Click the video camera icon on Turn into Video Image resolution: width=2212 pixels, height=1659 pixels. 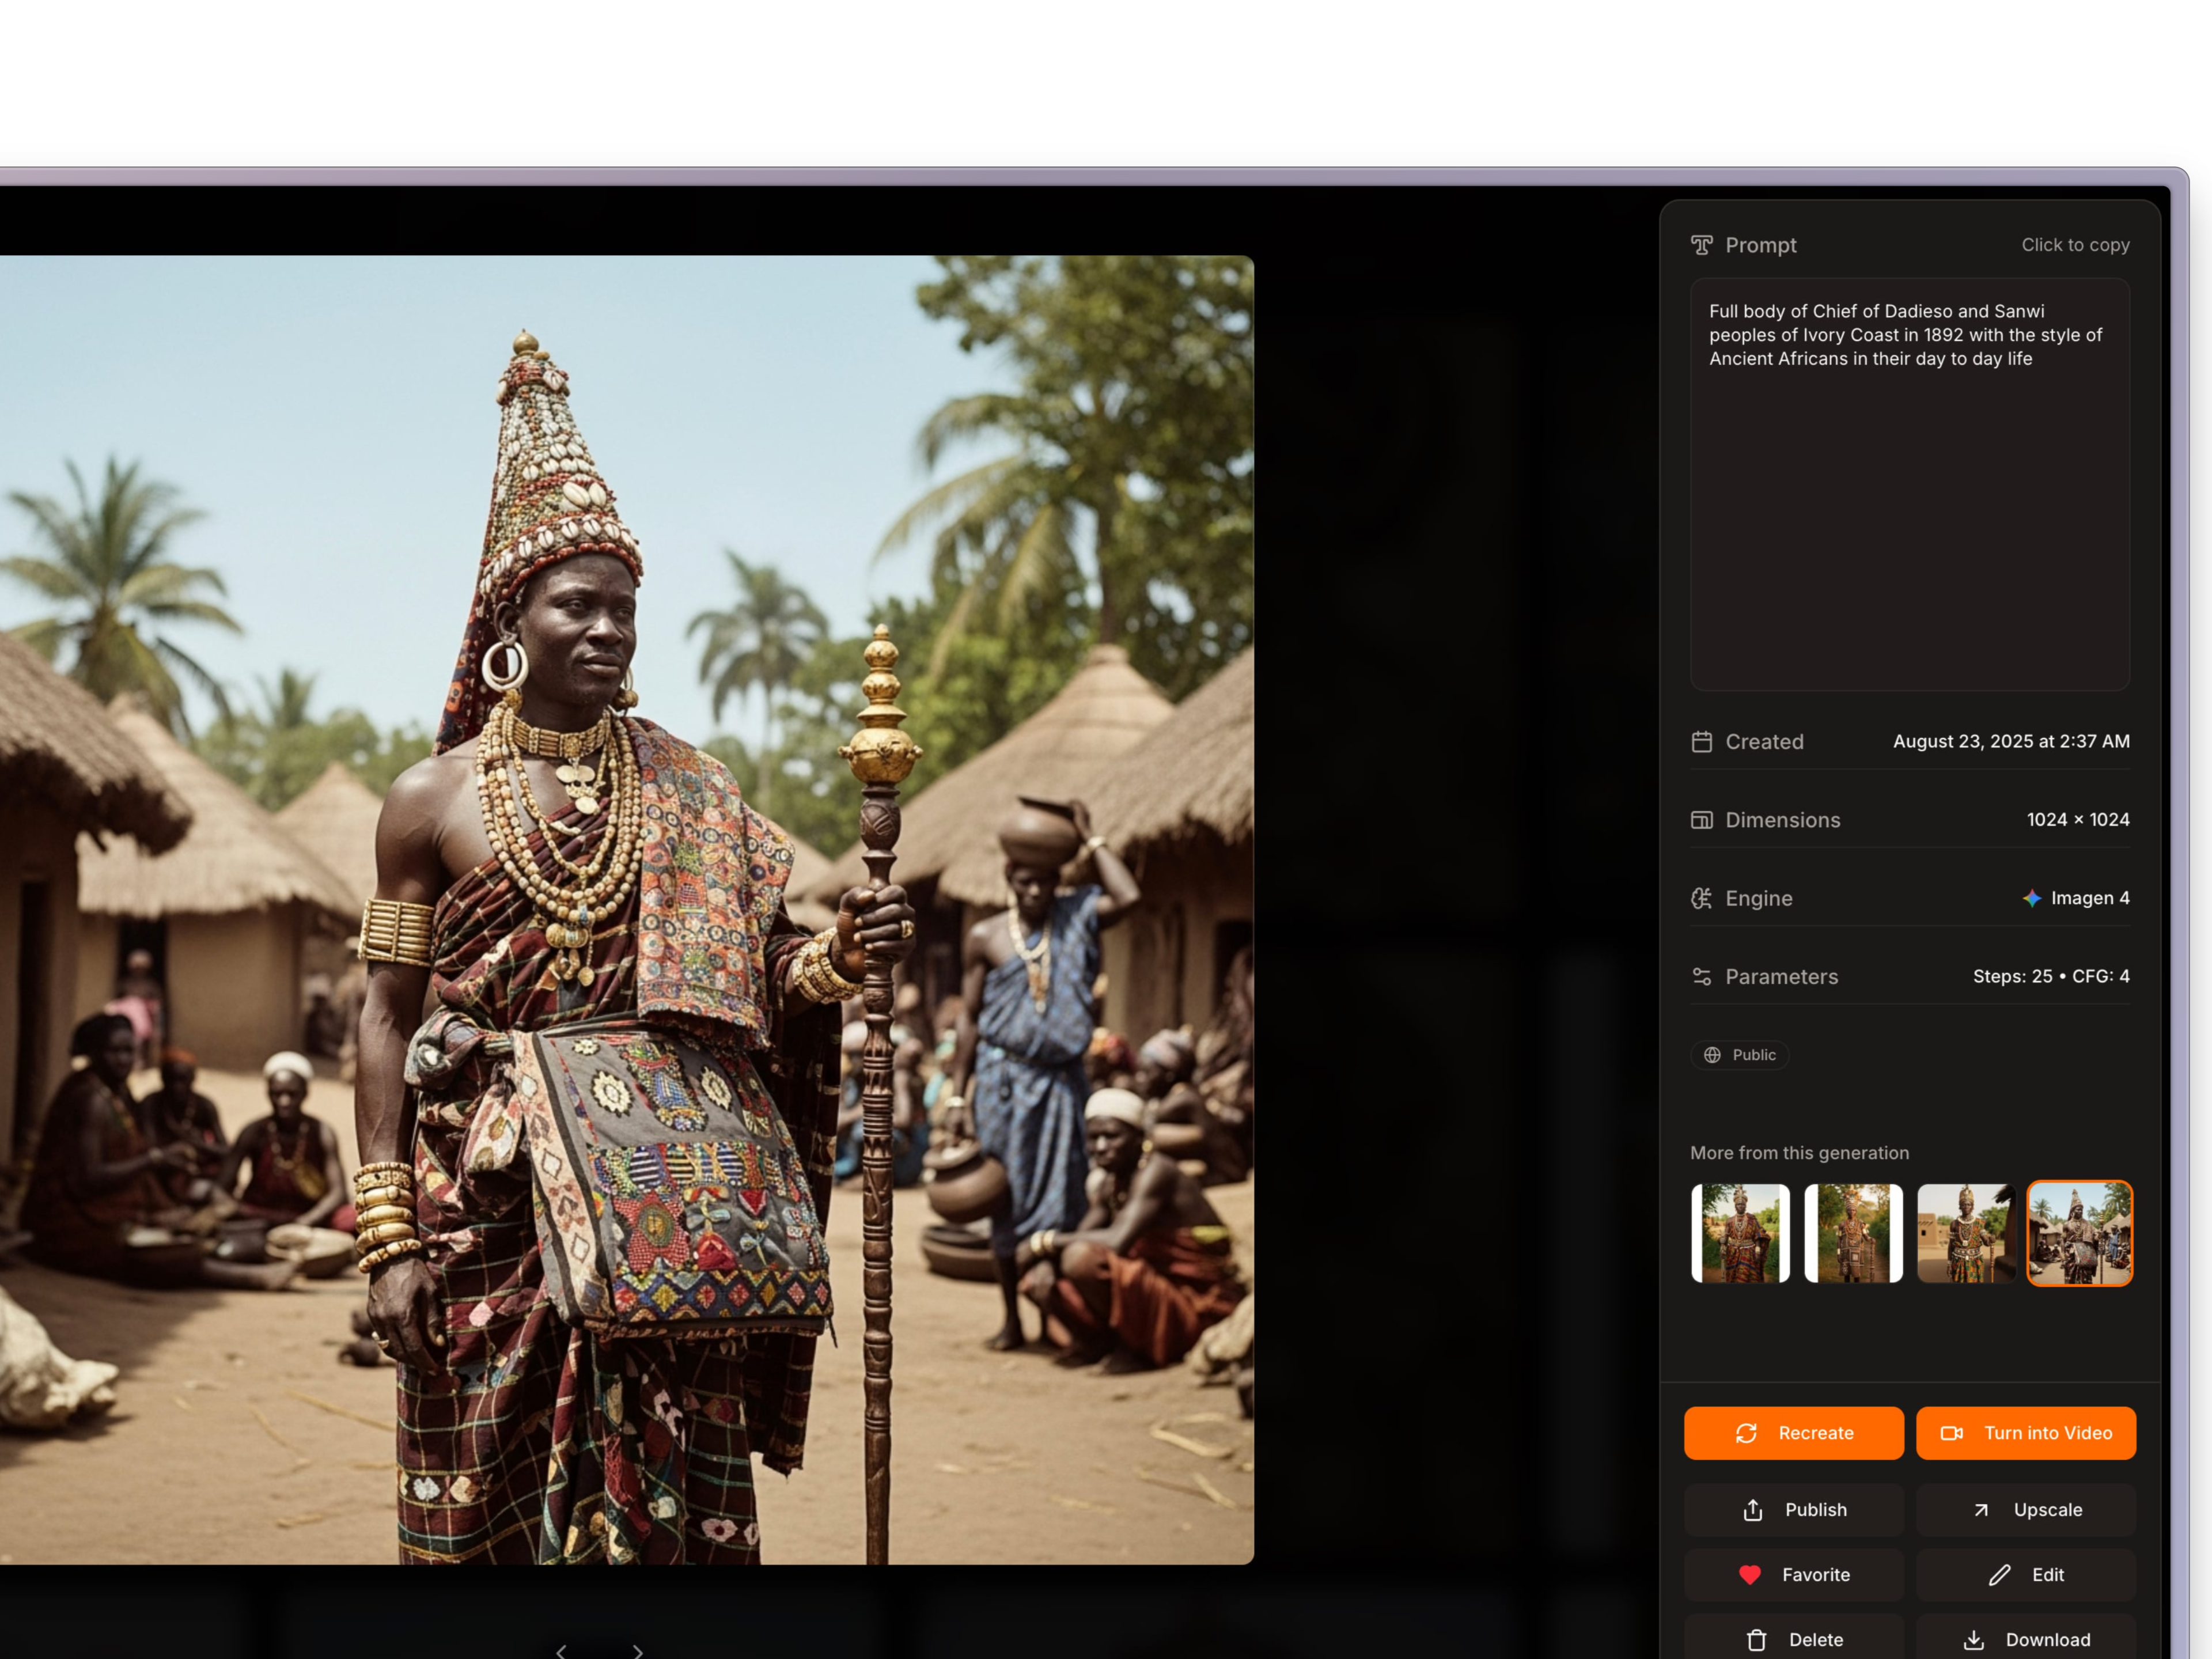[x=1951, y=1433]
